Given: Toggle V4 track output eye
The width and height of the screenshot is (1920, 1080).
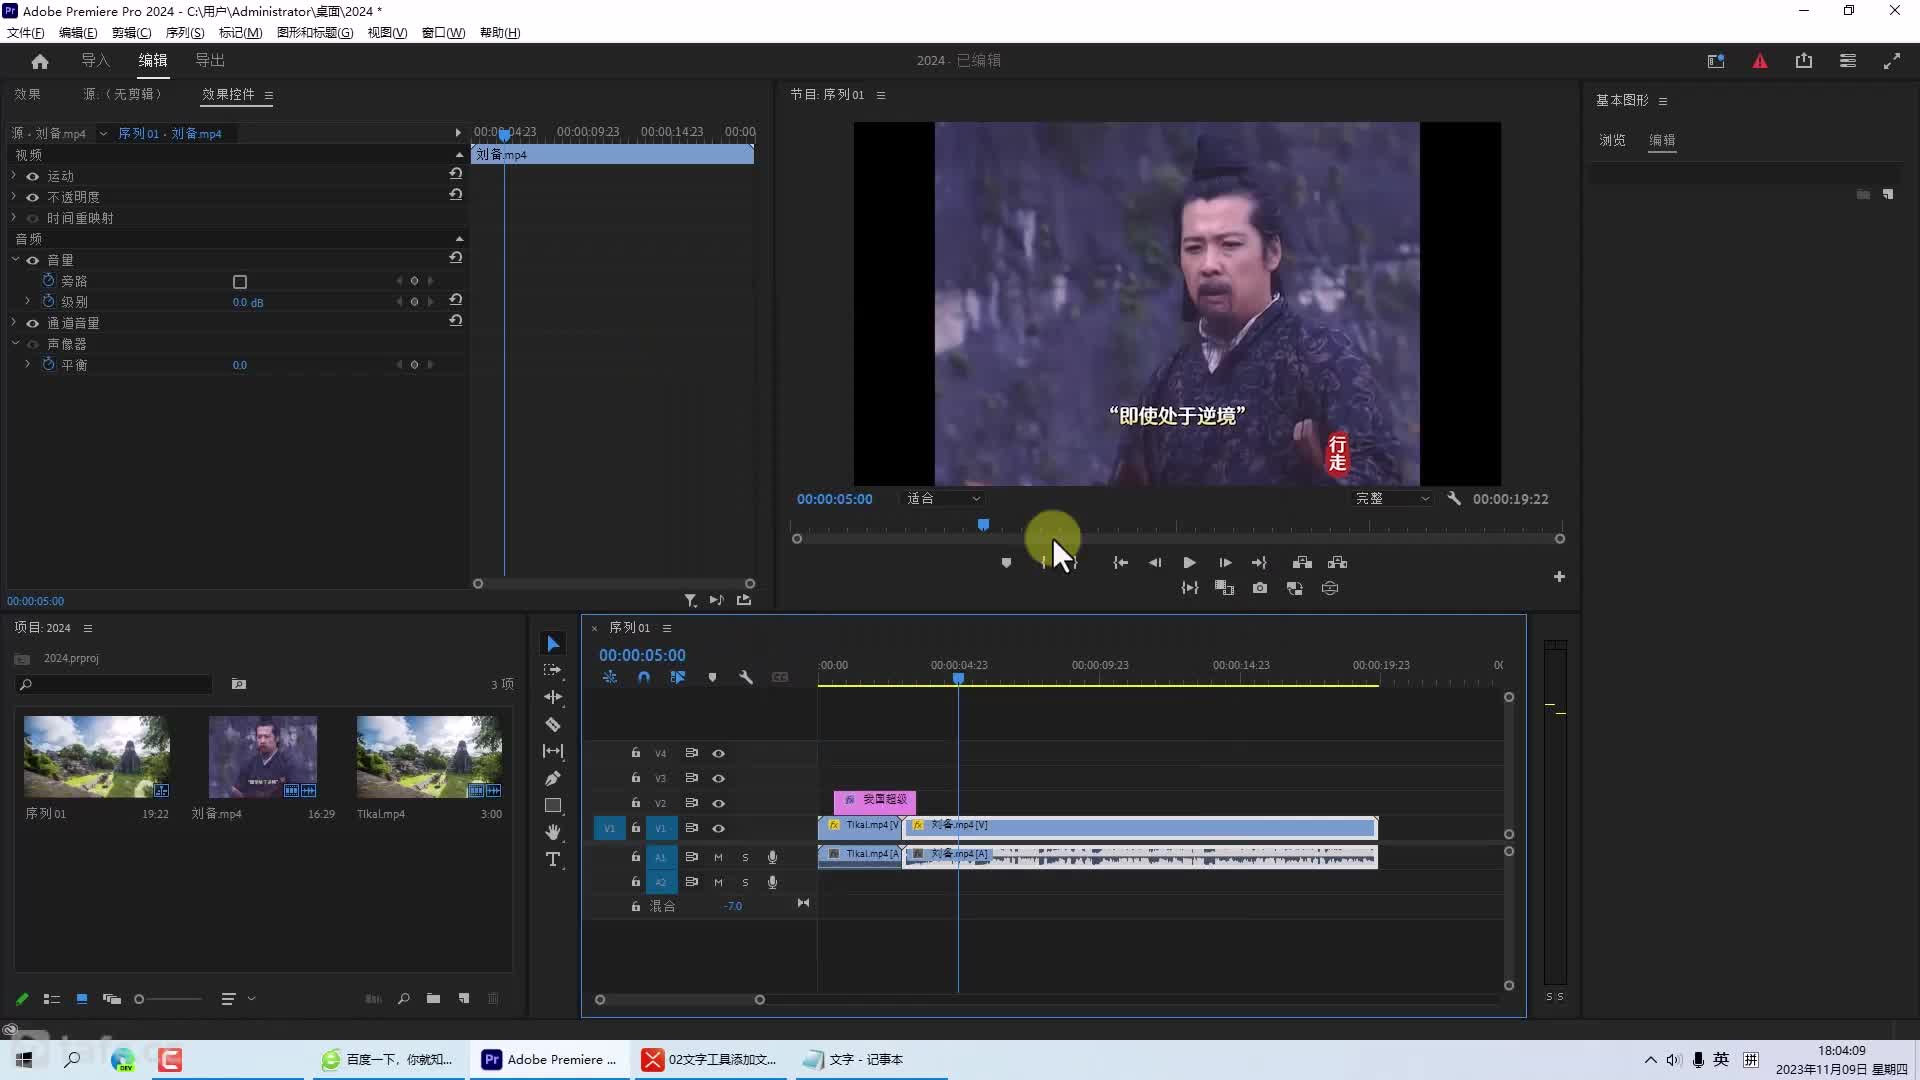Looking at the screenshot, I should pyautogui.click(x=718, y=753).
